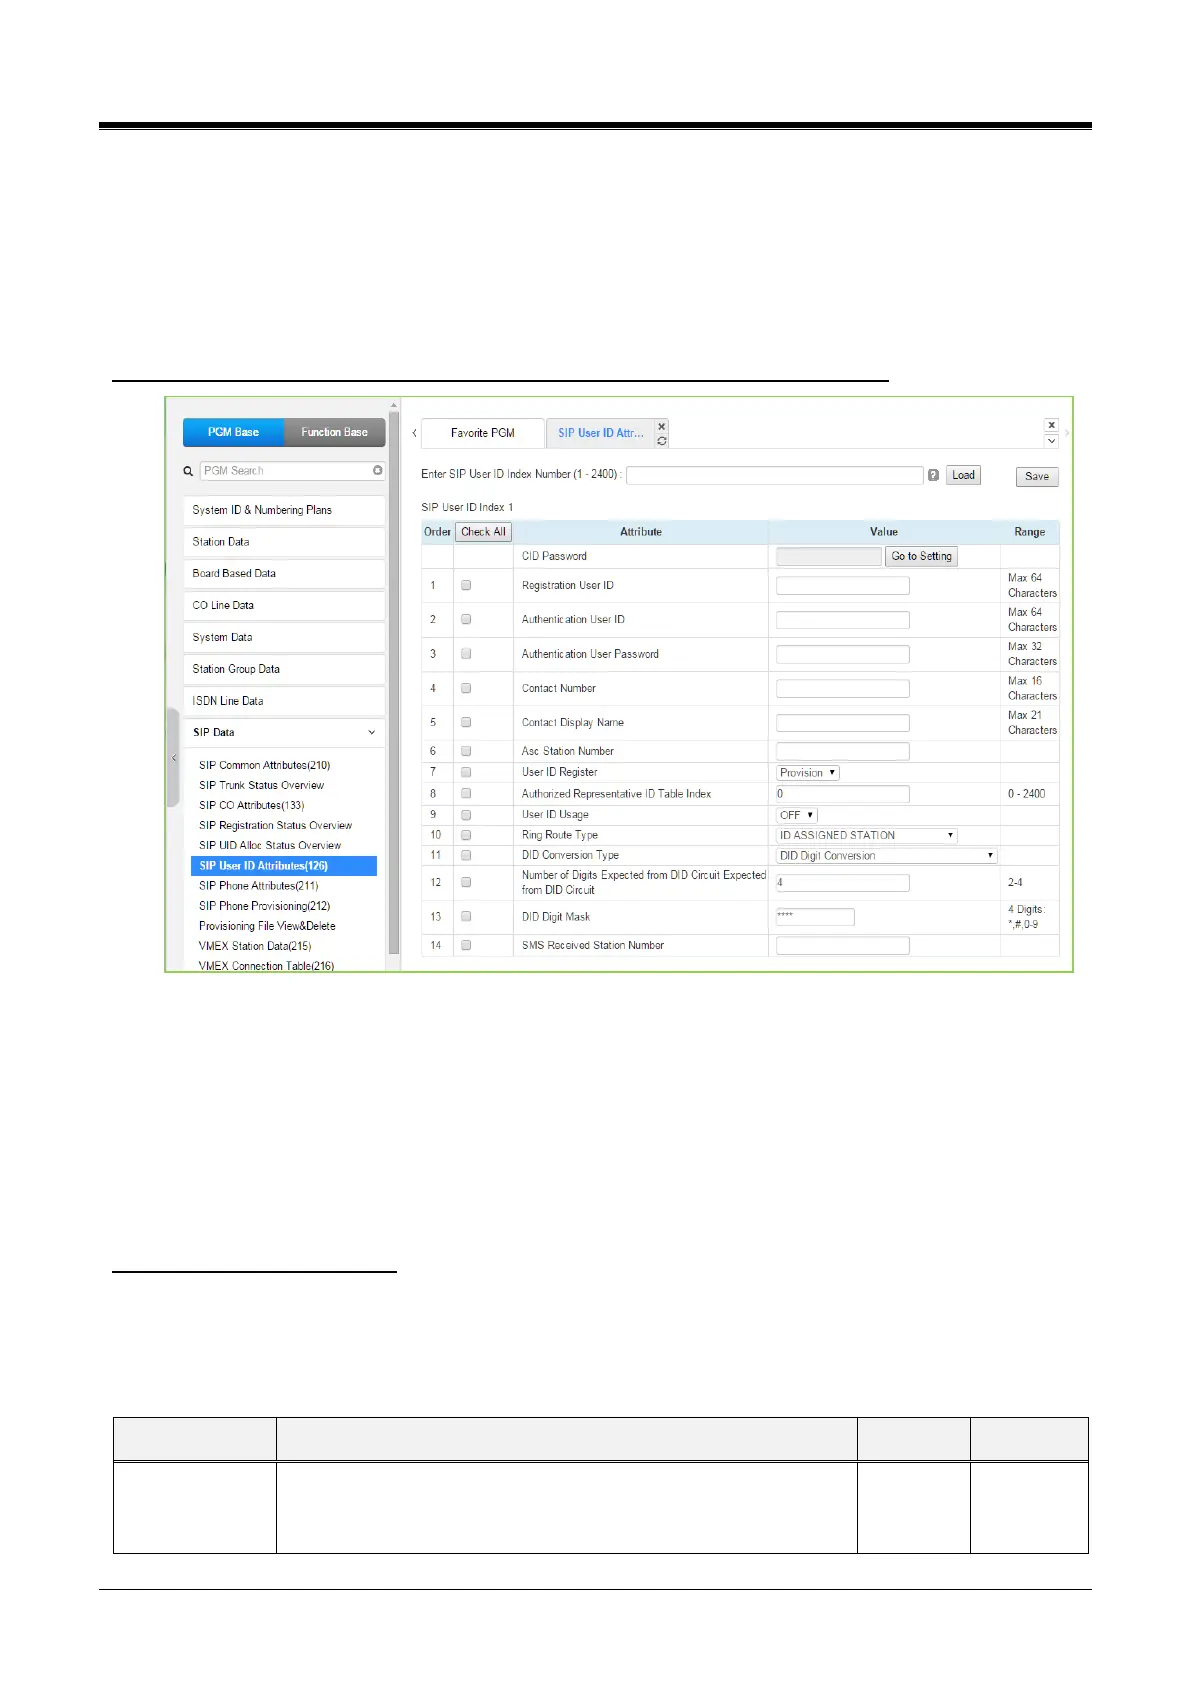This screenshot has width=1191, height=1684.
Task: Collapse the SIP Data menu section
Action: click(x=284, y=733)
